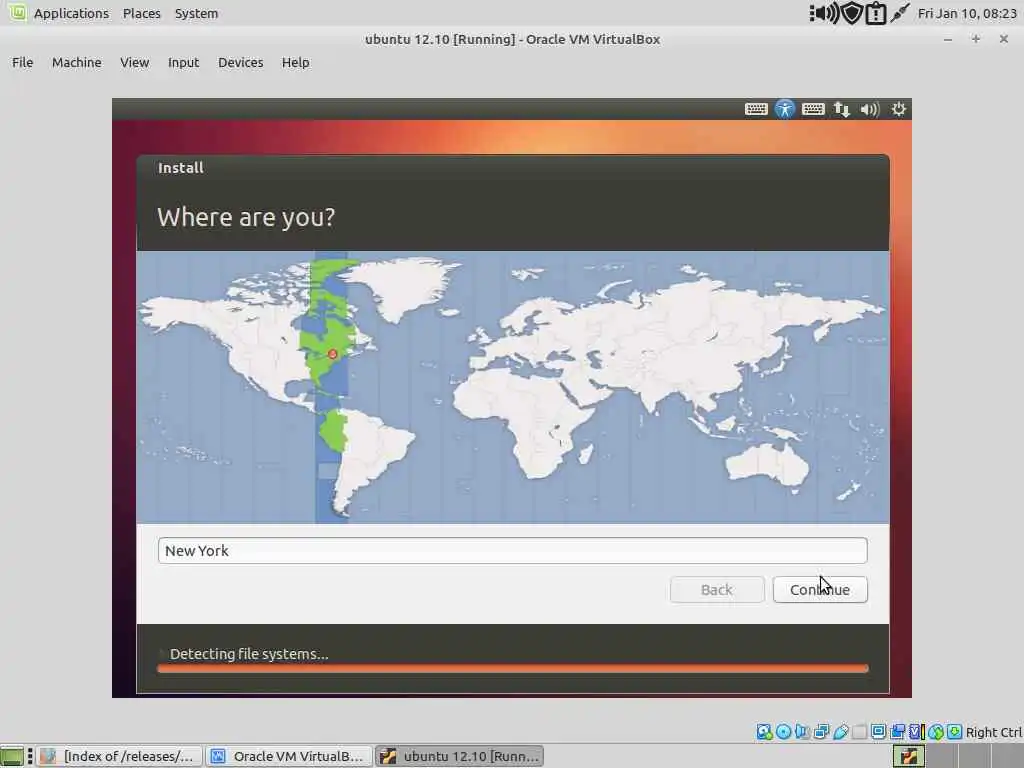Image resolution: width=1024 pixels, height=768 pixels.
Task: Open the Machine menu
Action: coord(76,63)
